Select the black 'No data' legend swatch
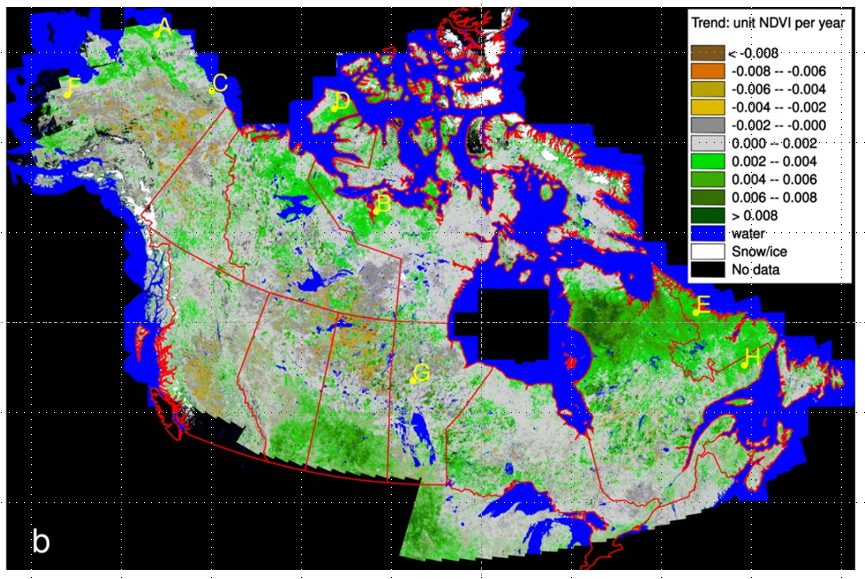Screen dimensions: 865x579 pos(708,269)
